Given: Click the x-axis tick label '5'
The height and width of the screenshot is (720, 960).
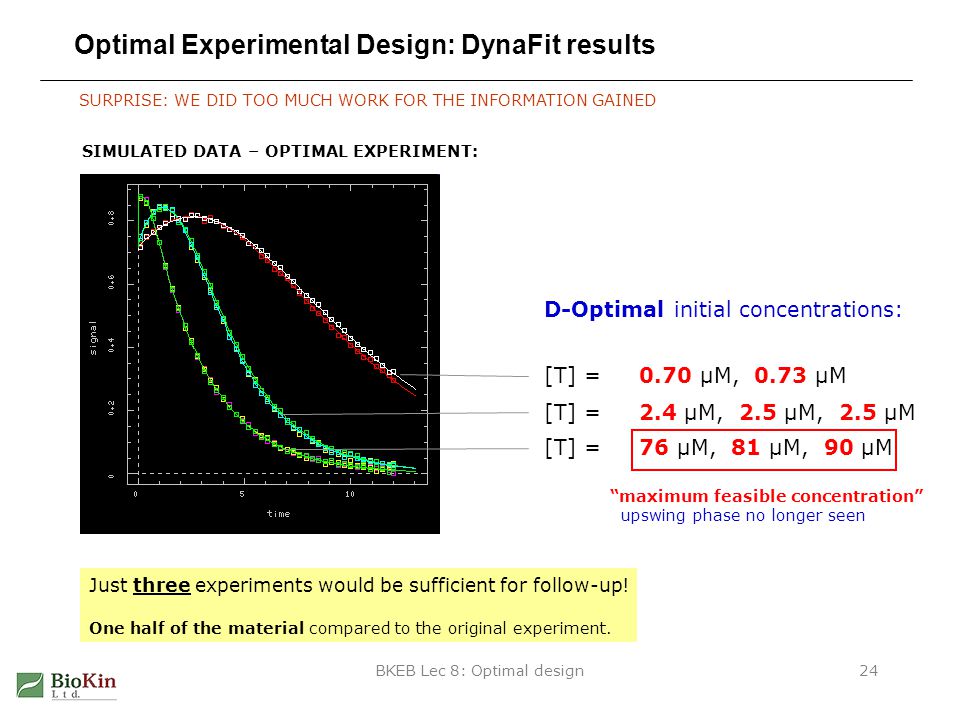Looking at the screenshot, I should 242,494.
